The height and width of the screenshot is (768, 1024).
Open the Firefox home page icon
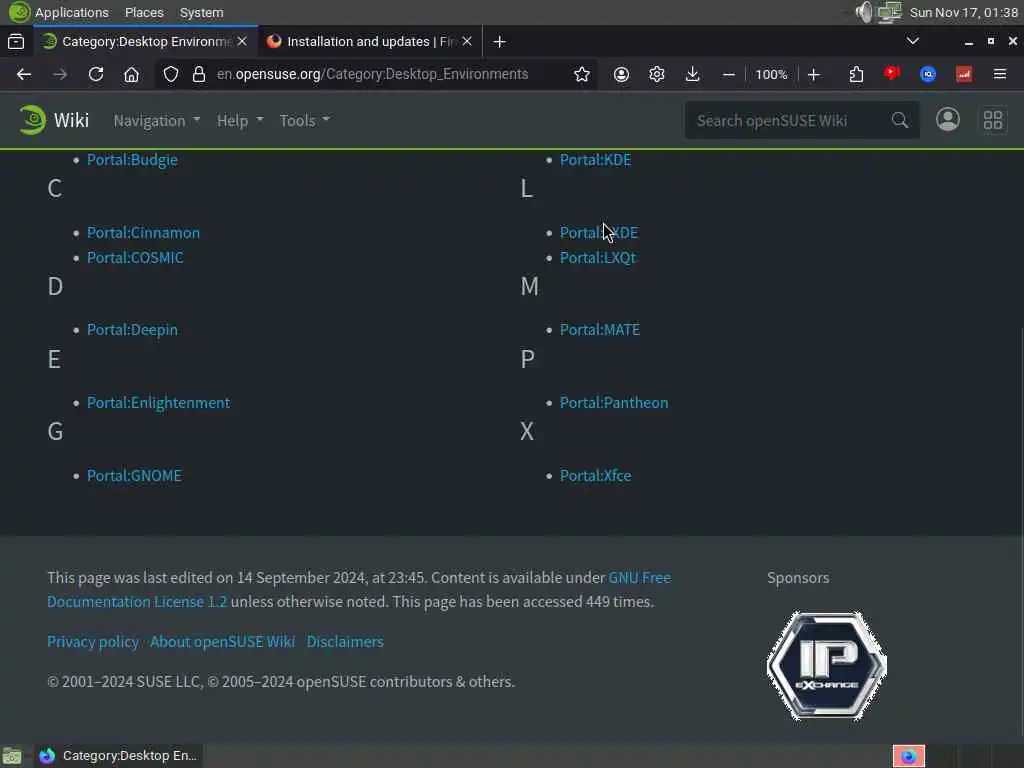131,74
